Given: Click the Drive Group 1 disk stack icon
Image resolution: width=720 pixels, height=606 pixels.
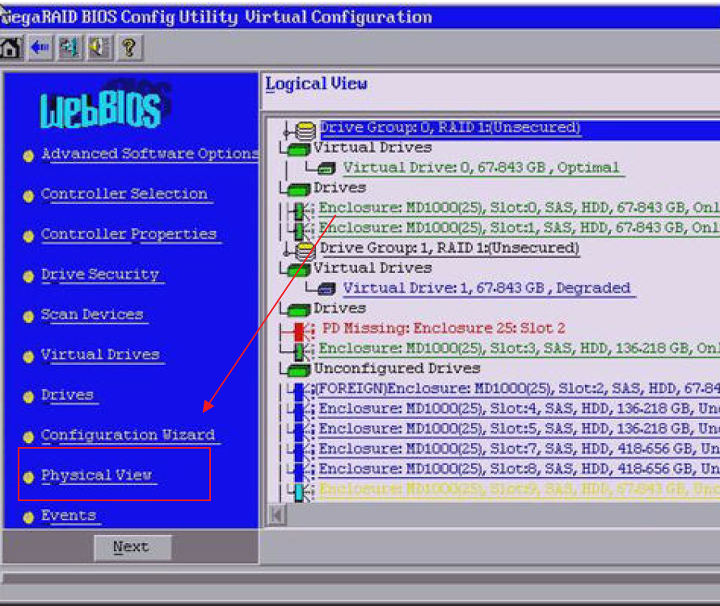Looking at the screenshot, I should (x=305, y=250).
